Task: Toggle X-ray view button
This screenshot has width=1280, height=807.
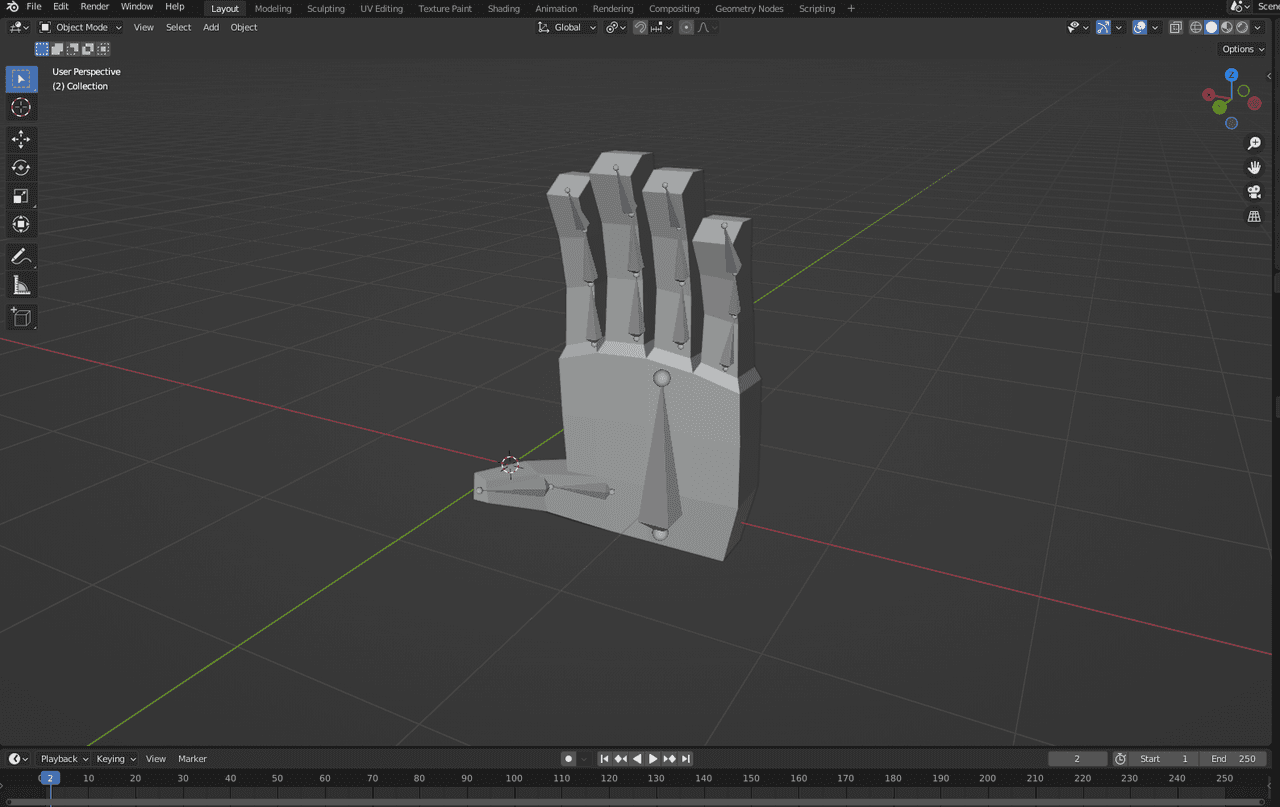Action: 1176,27
